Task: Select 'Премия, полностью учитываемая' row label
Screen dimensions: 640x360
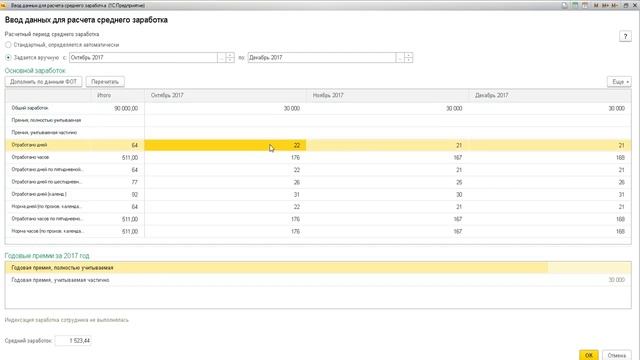Action: click(x=46, y=120)
